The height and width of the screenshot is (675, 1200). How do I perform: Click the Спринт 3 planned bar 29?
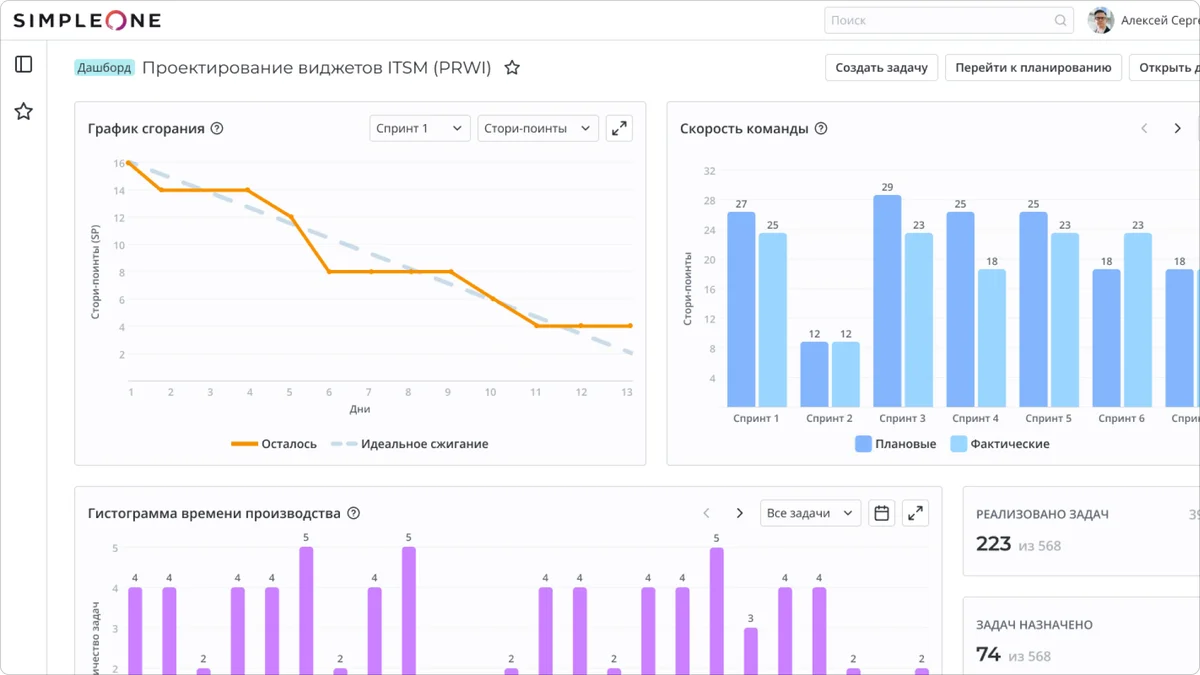(x=887, y=301)
